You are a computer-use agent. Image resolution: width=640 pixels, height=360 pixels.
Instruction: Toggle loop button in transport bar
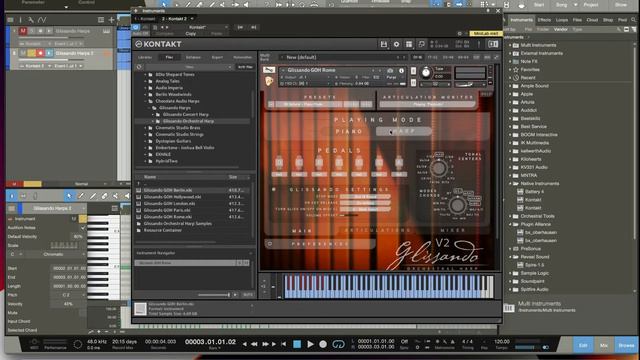[338, 344]
